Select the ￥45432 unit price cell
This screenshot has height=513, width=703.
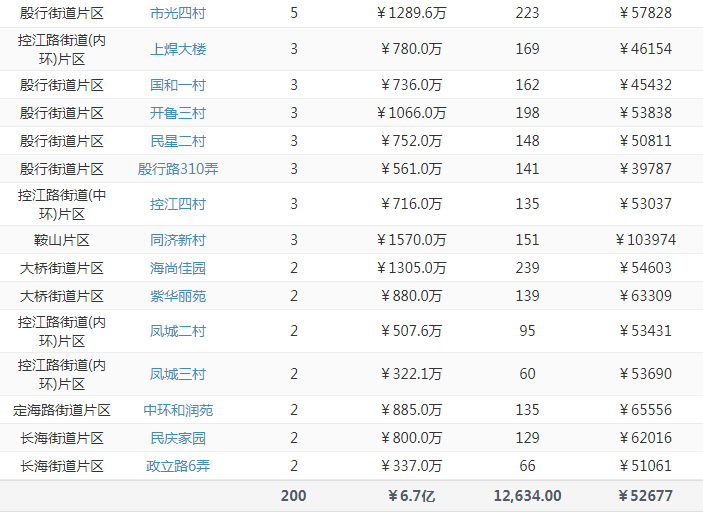pos(646,85)
